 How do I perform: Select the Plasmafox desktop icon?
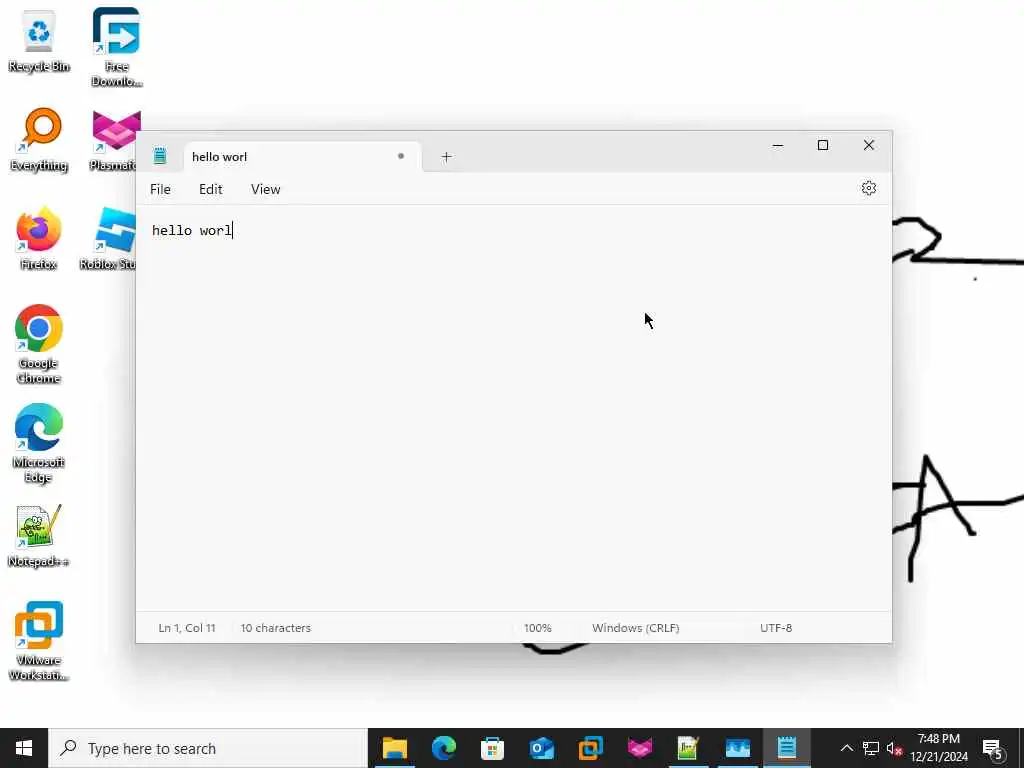pos(115,139)
